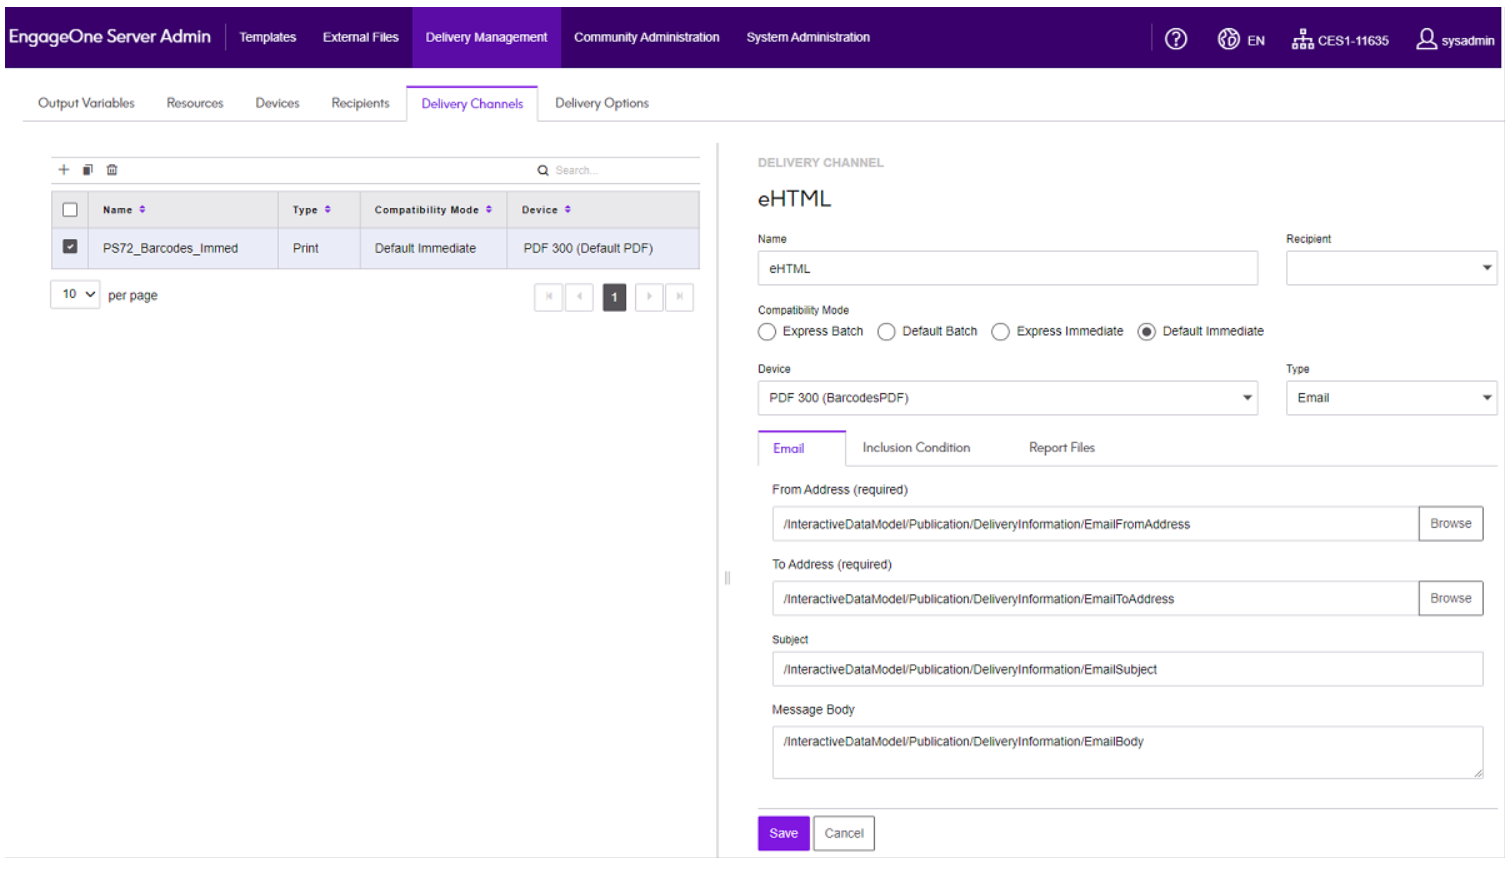Open the Recipient dropdown

(x=1391, y=268)
